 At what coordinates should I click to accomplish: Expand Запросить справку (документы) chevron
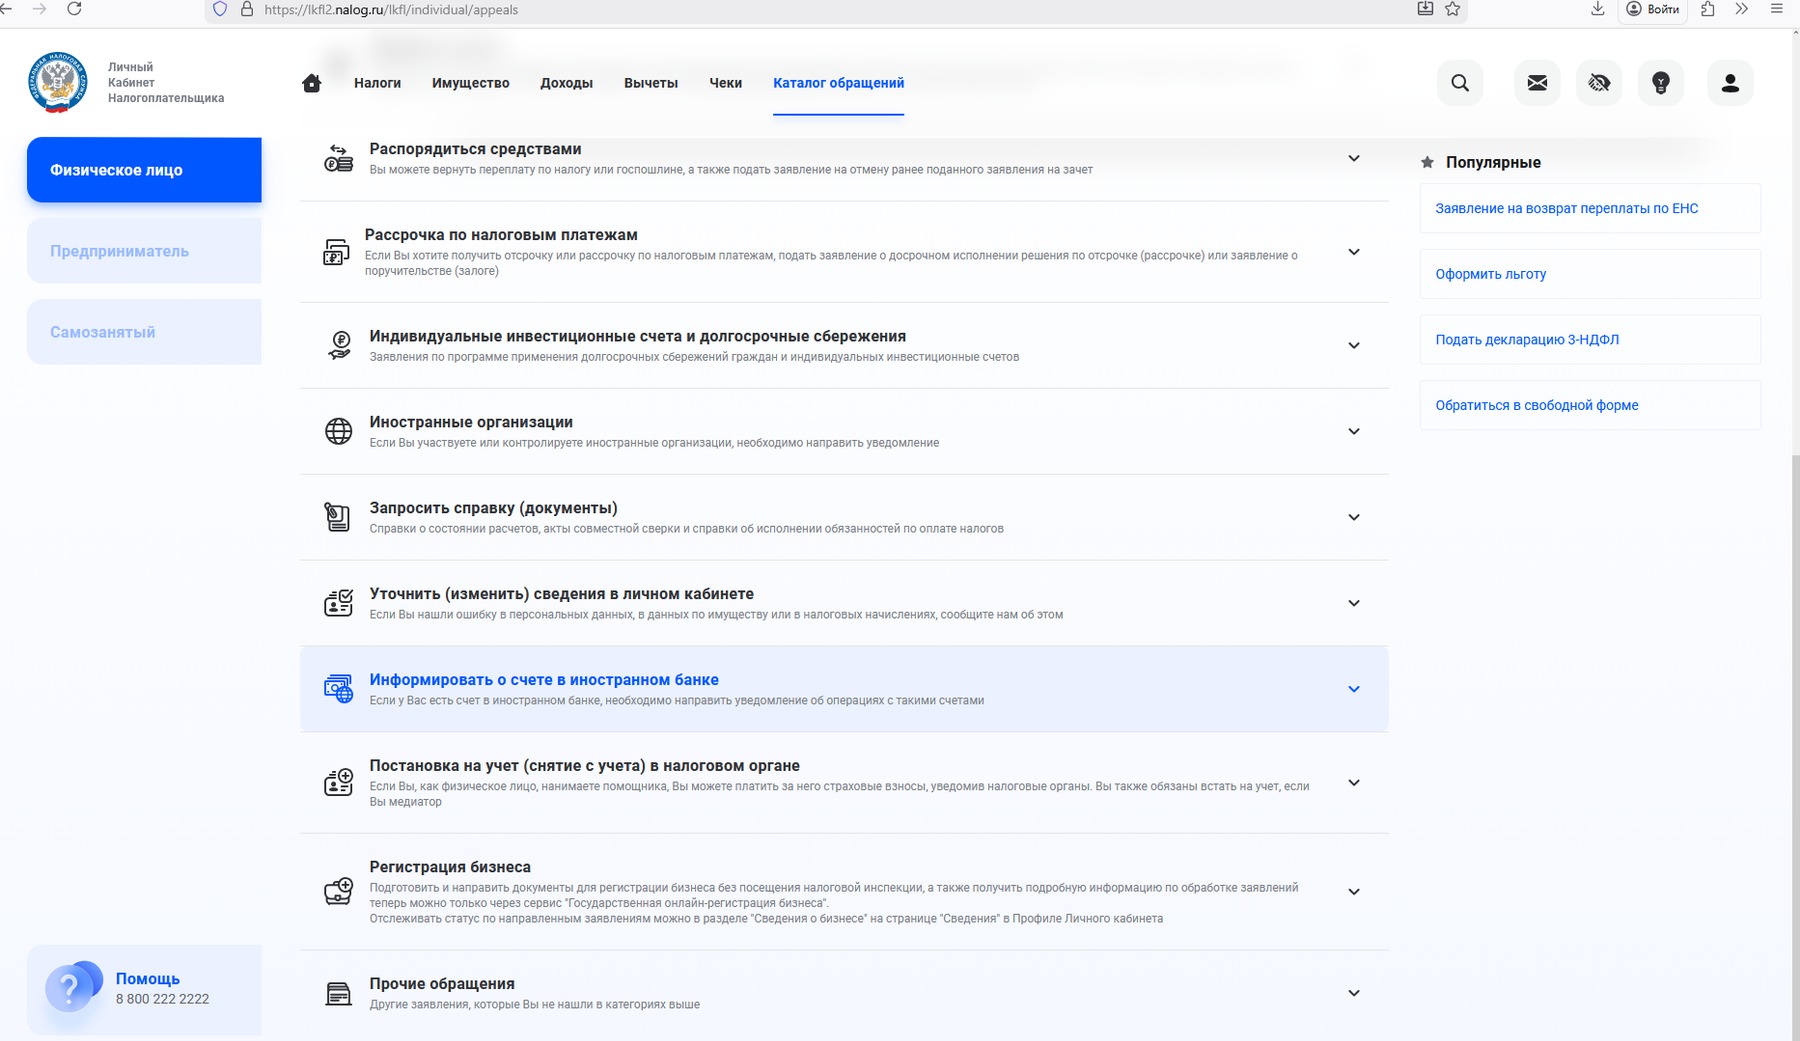tap(1353, 518)
